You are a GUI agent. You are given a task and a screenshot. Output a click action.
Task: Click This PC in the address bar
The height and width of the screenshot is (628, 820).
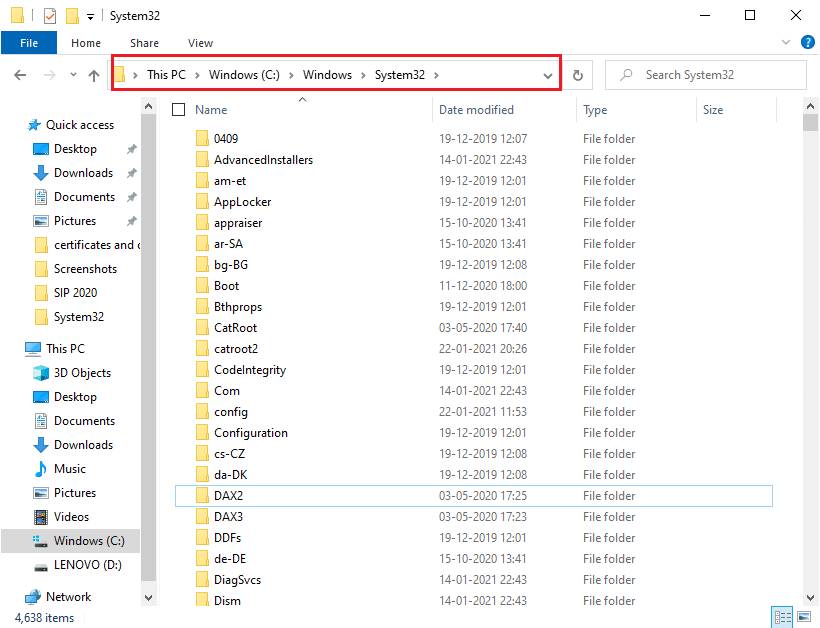tap(166, 75)
